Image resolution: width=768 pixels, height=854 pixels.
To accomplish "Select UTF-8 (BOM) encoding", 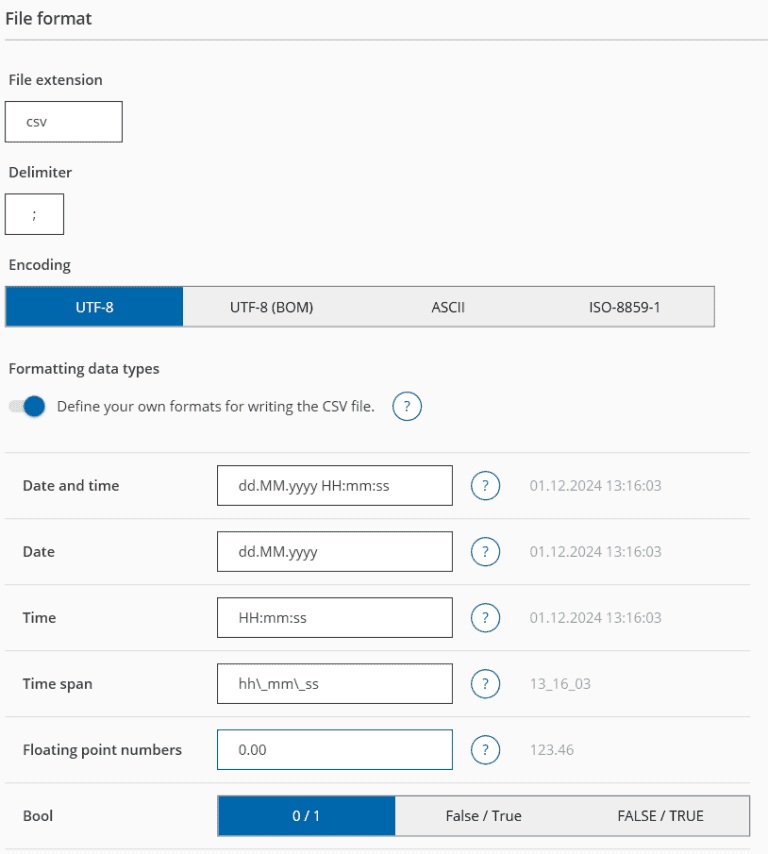I will (271, 307).
